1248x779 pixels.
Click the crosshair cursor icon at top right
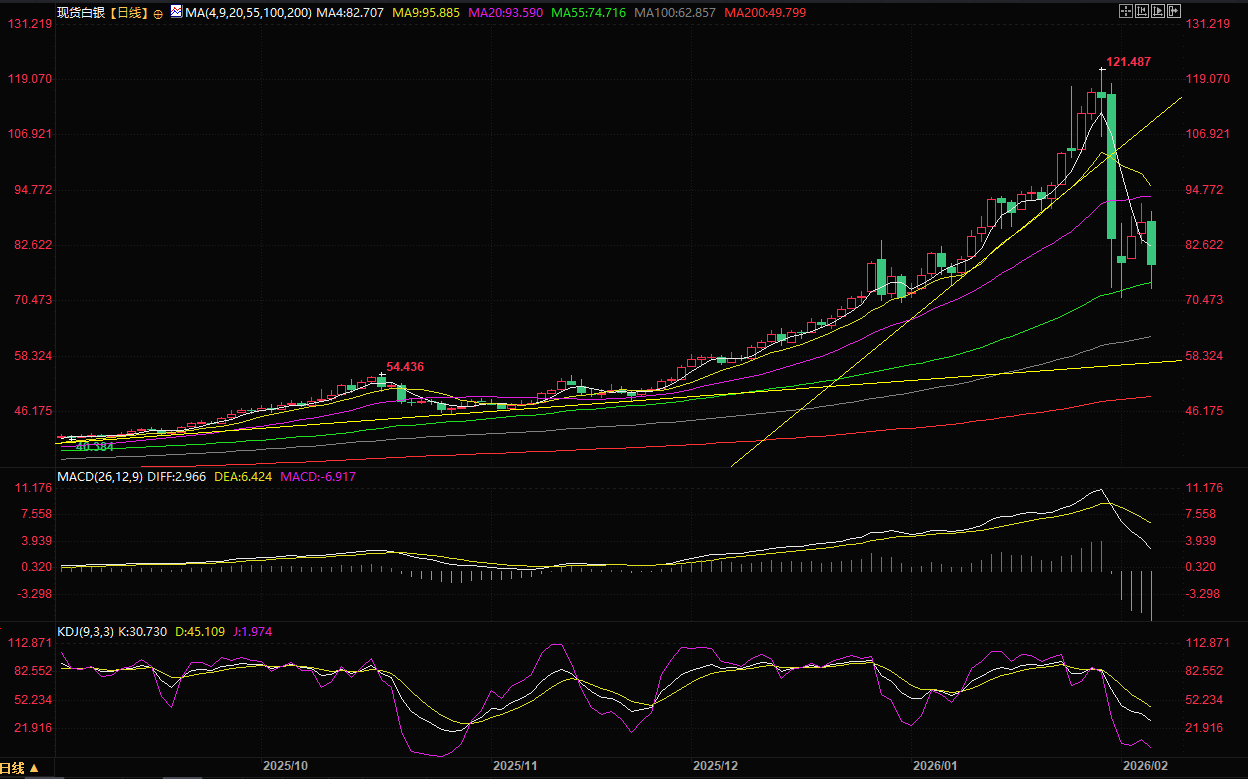(1126, 11)
